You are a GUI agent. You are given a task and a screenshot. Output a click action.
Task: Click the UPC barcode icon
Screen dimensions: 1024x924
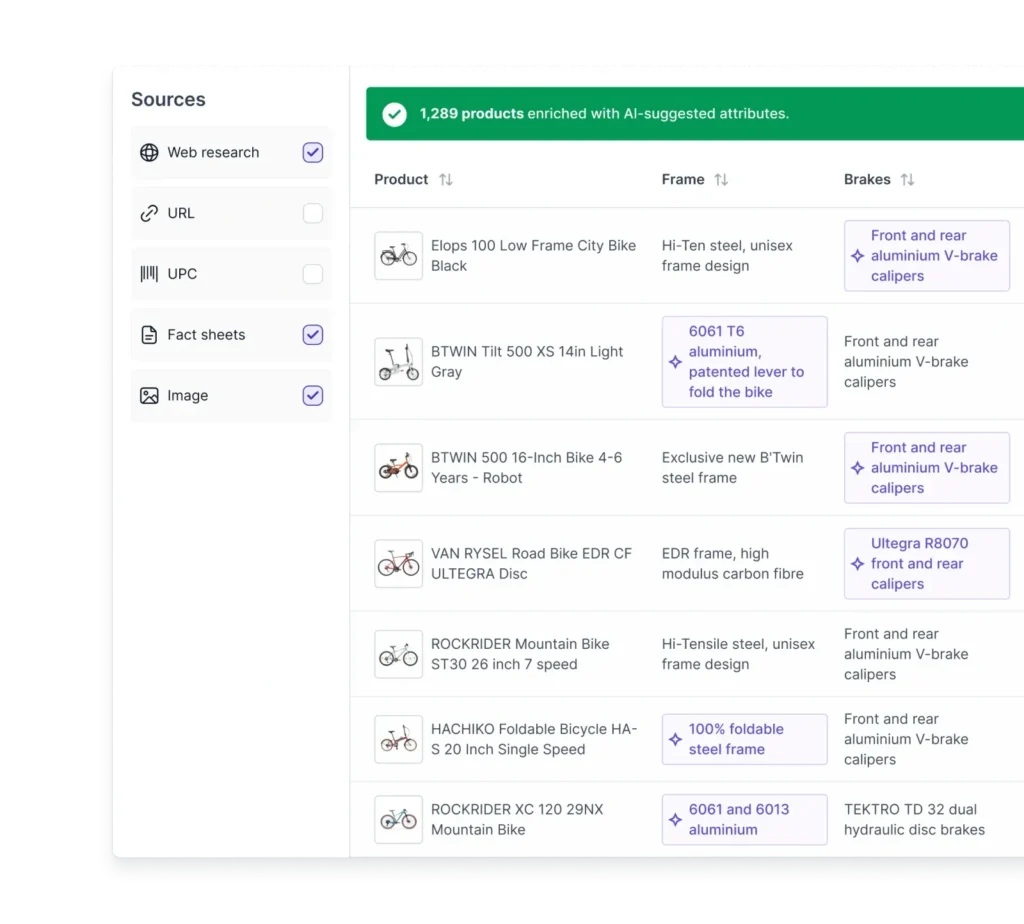(x=149, y=274)
